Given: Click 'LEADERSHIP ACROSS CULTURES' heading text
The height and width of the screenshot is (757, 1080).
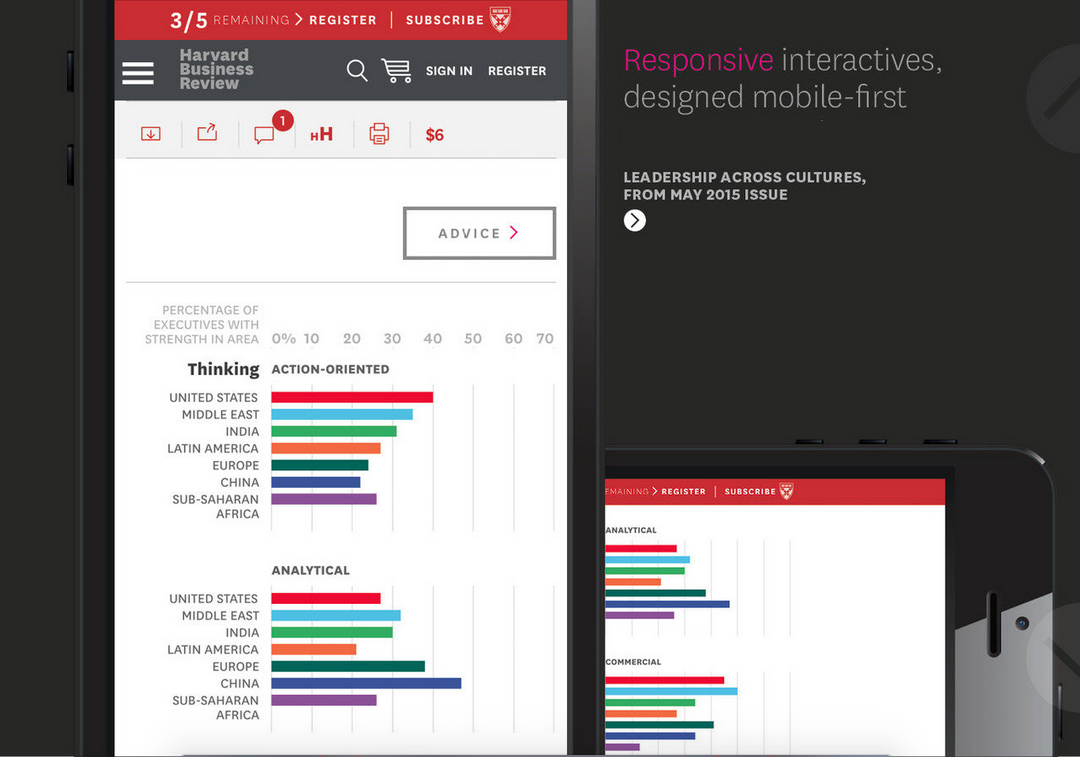Looking at the screenshot, I should (x=745, y=177).
